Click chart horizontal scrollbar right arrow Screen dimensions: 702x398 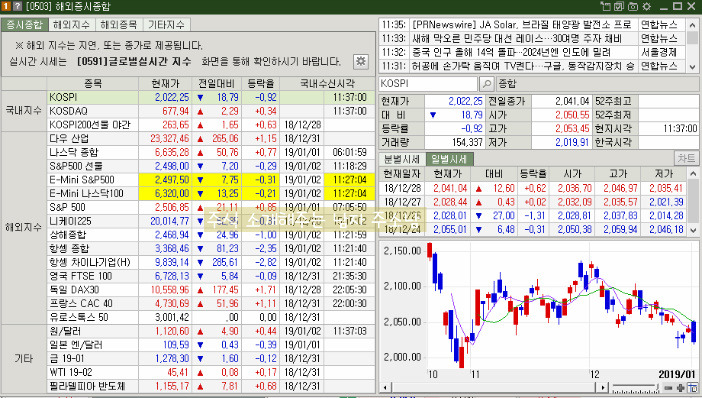tap(603, 388)
